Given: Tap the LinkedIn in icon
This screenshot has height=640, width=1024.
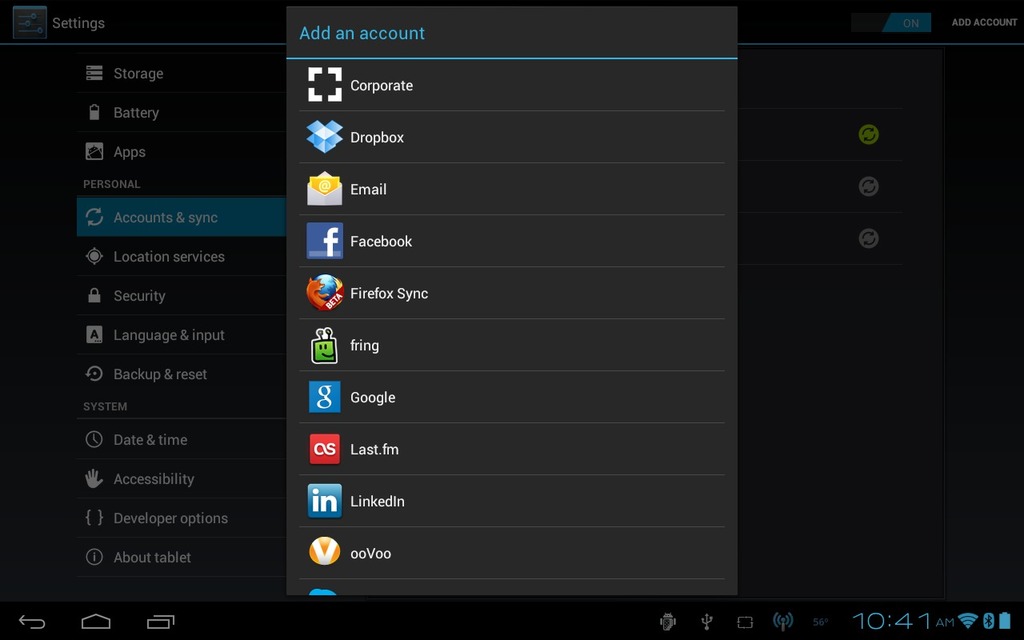Looking at the screenshot, I should point(325,501).
